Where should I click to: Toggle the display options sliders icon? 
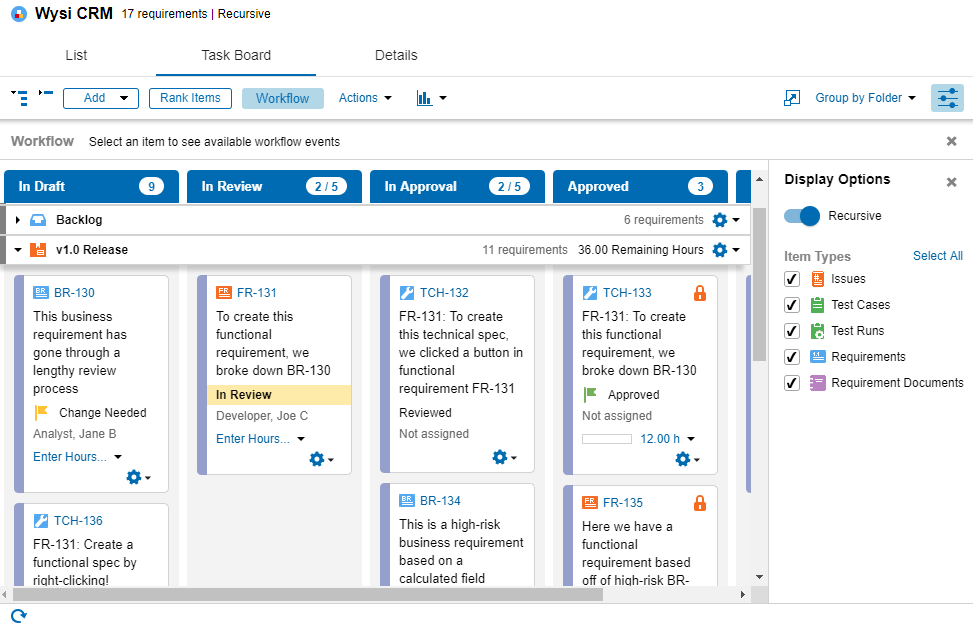(x=947, y=98)
